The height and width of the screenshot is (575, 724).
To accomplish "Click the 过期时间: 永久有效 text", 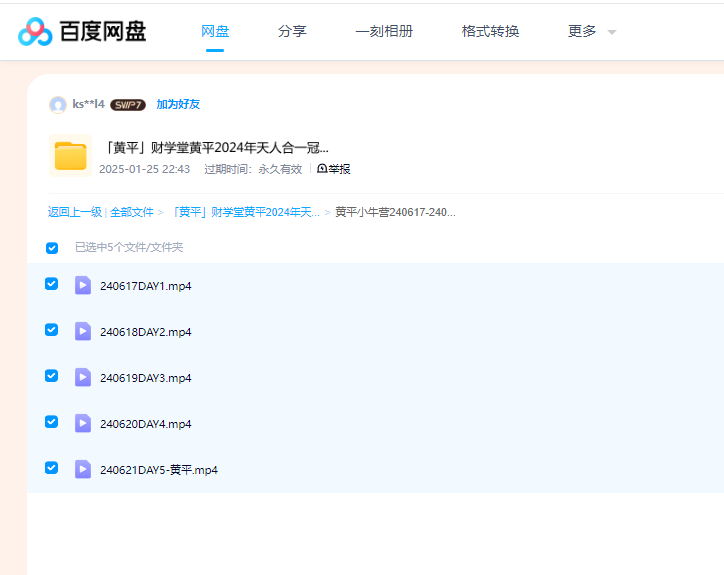I will point(253,169).
